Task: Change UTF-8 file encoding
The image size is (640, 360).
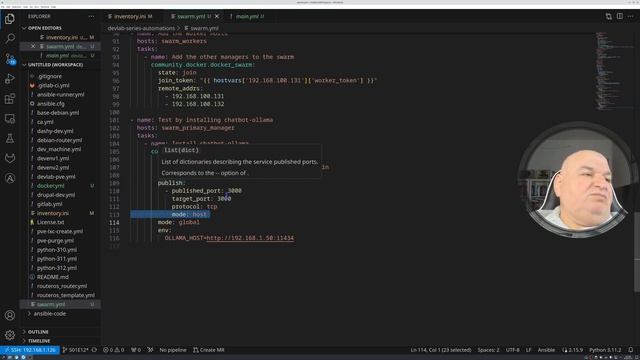Action: pos(513,350)
